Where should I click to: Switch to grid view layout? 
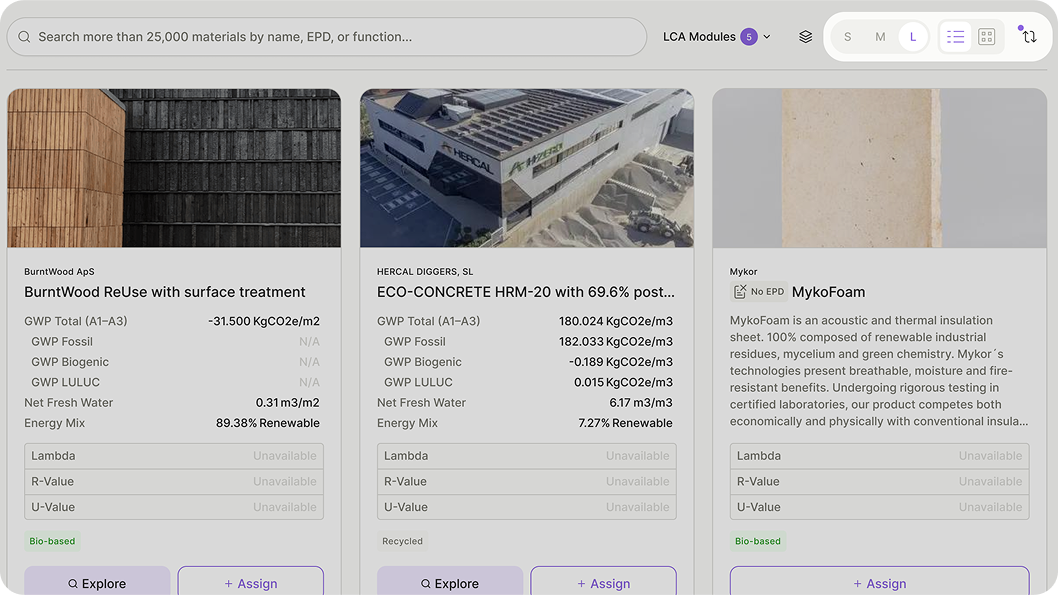(986, 36)
